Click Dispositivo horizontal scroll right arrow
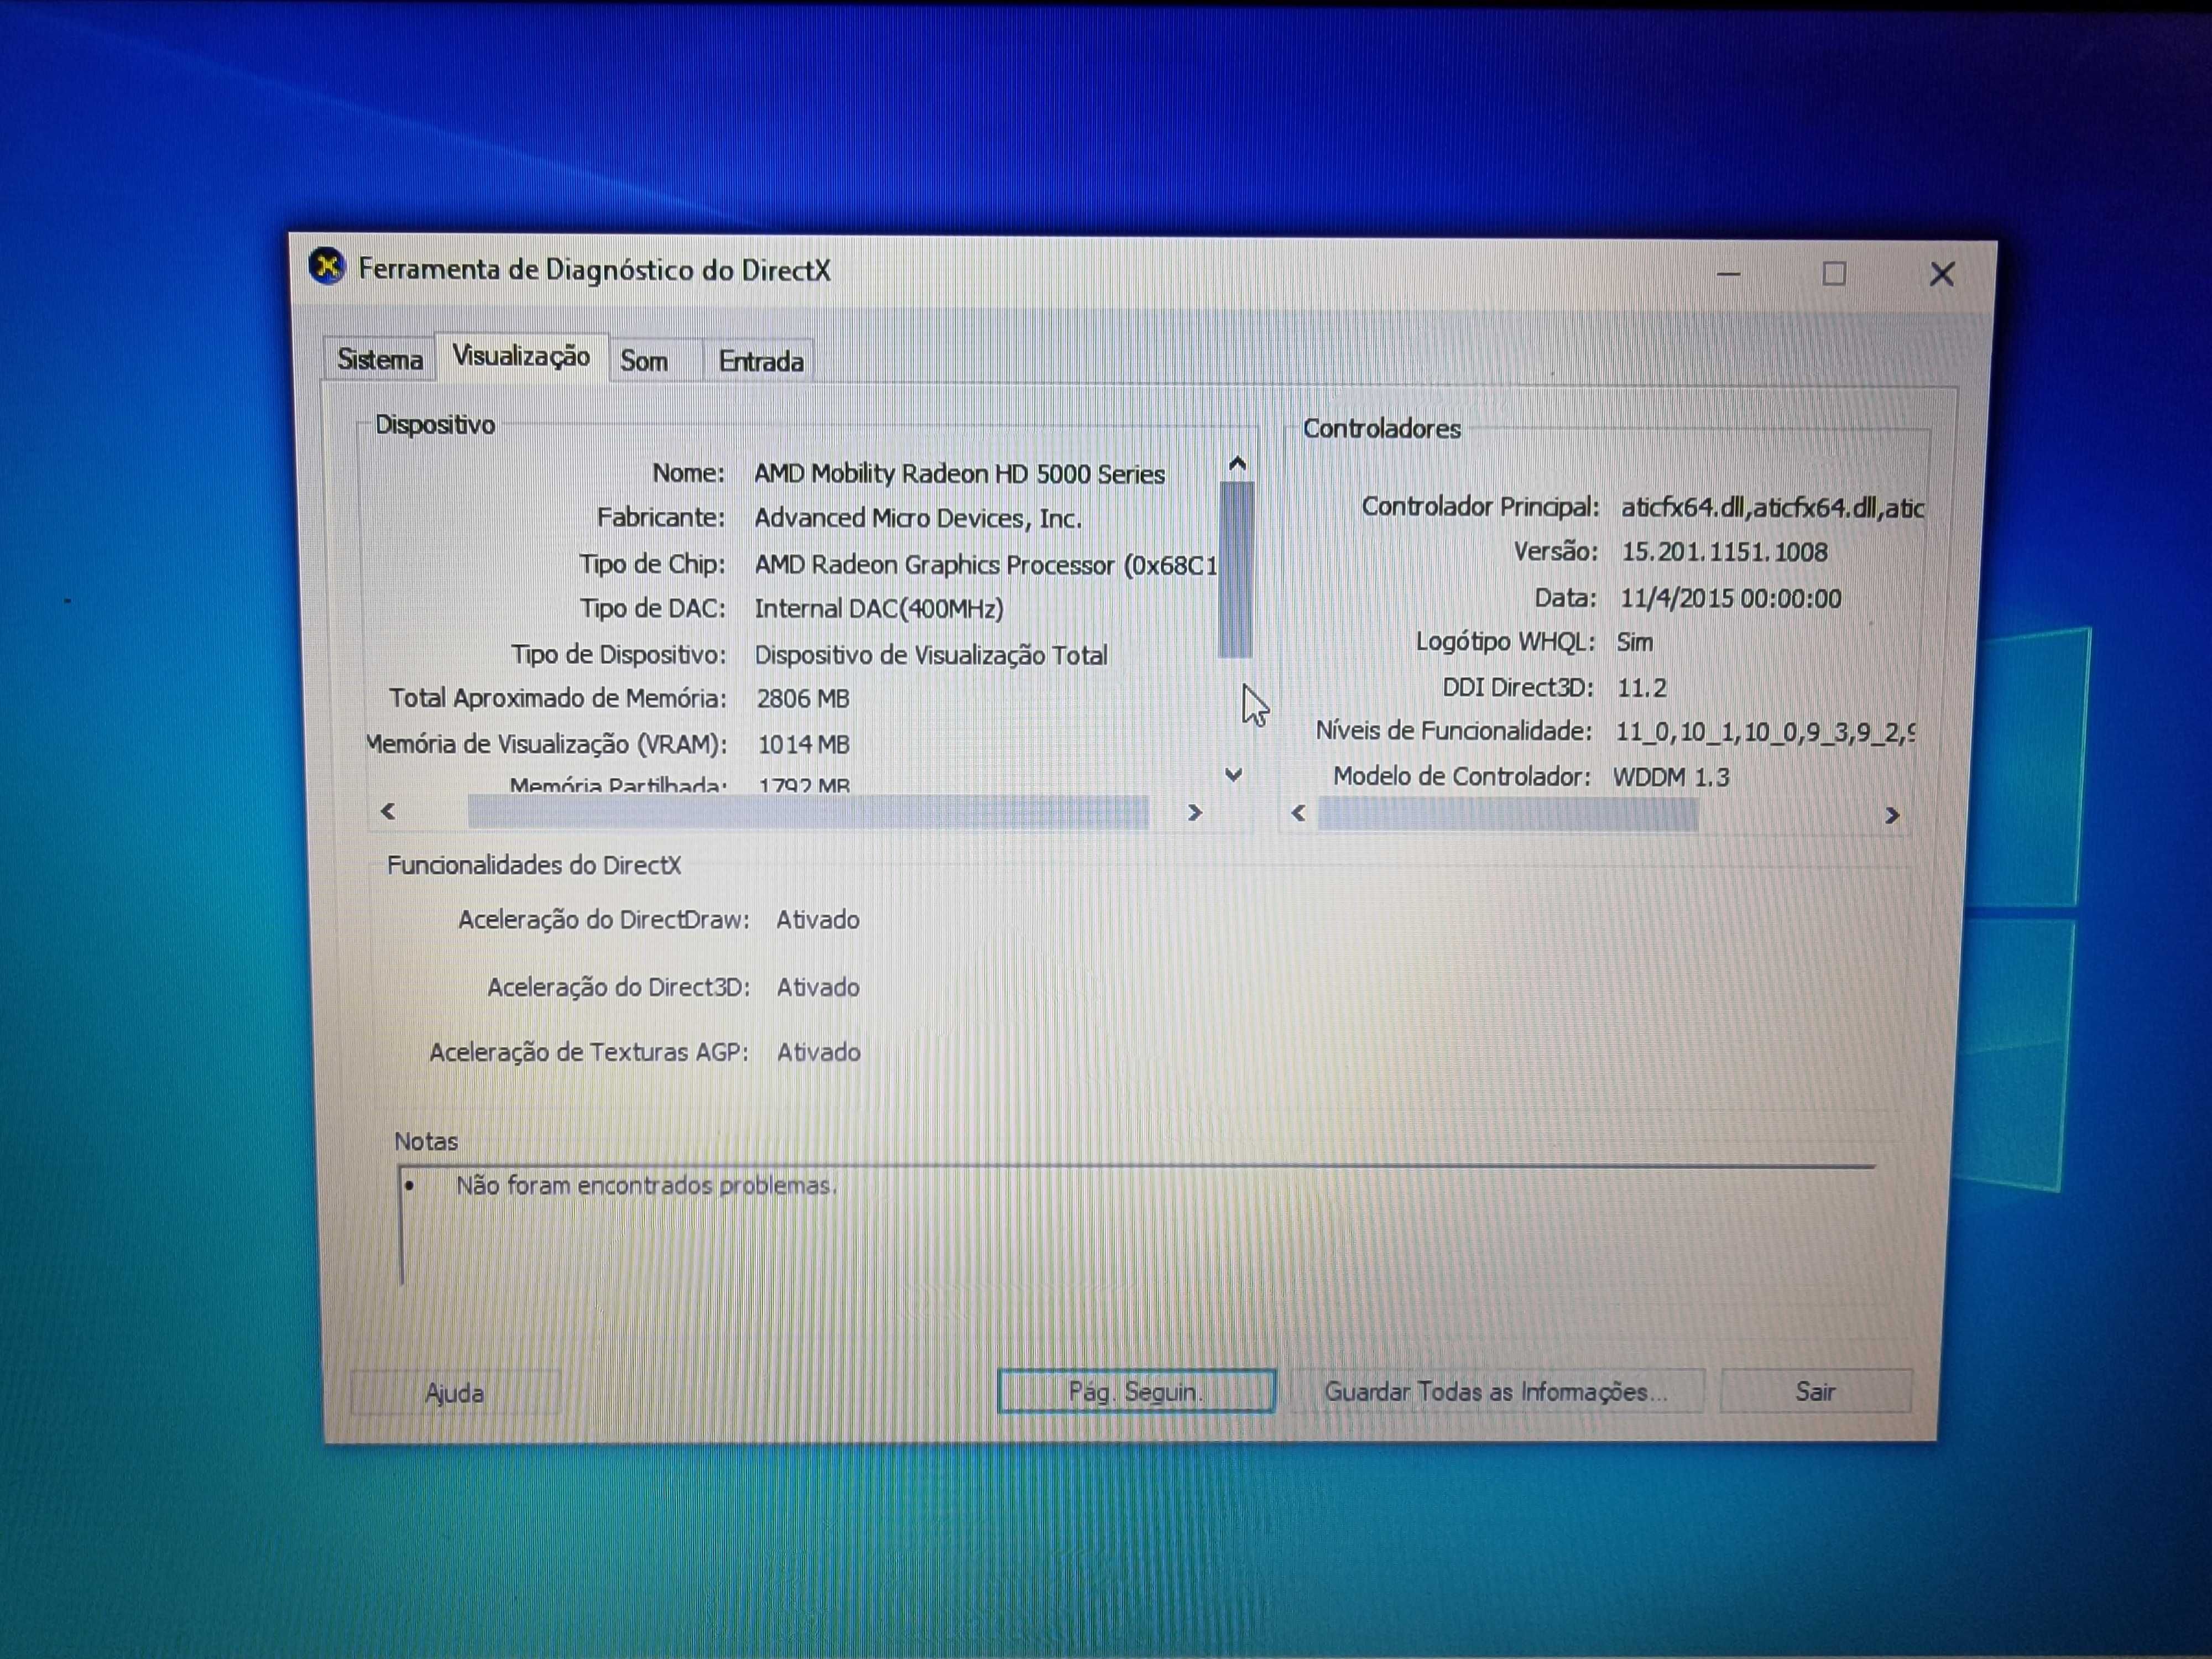This screenshot has width=2212, height=1659. tap(1194, 812)
